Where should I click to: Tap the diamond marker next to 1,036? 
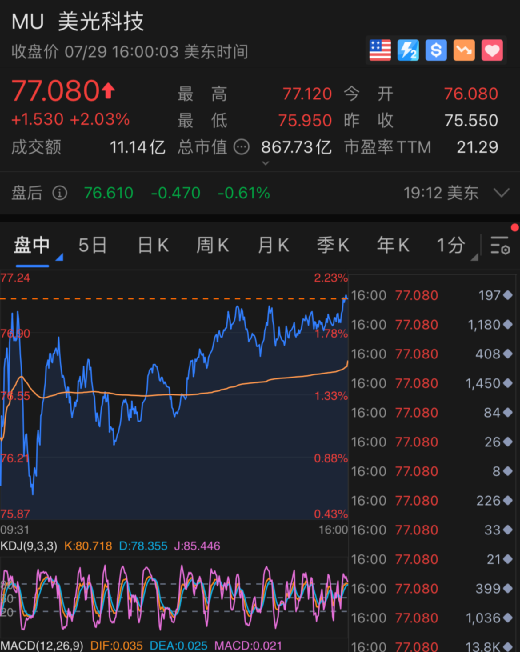pos(508,618)
